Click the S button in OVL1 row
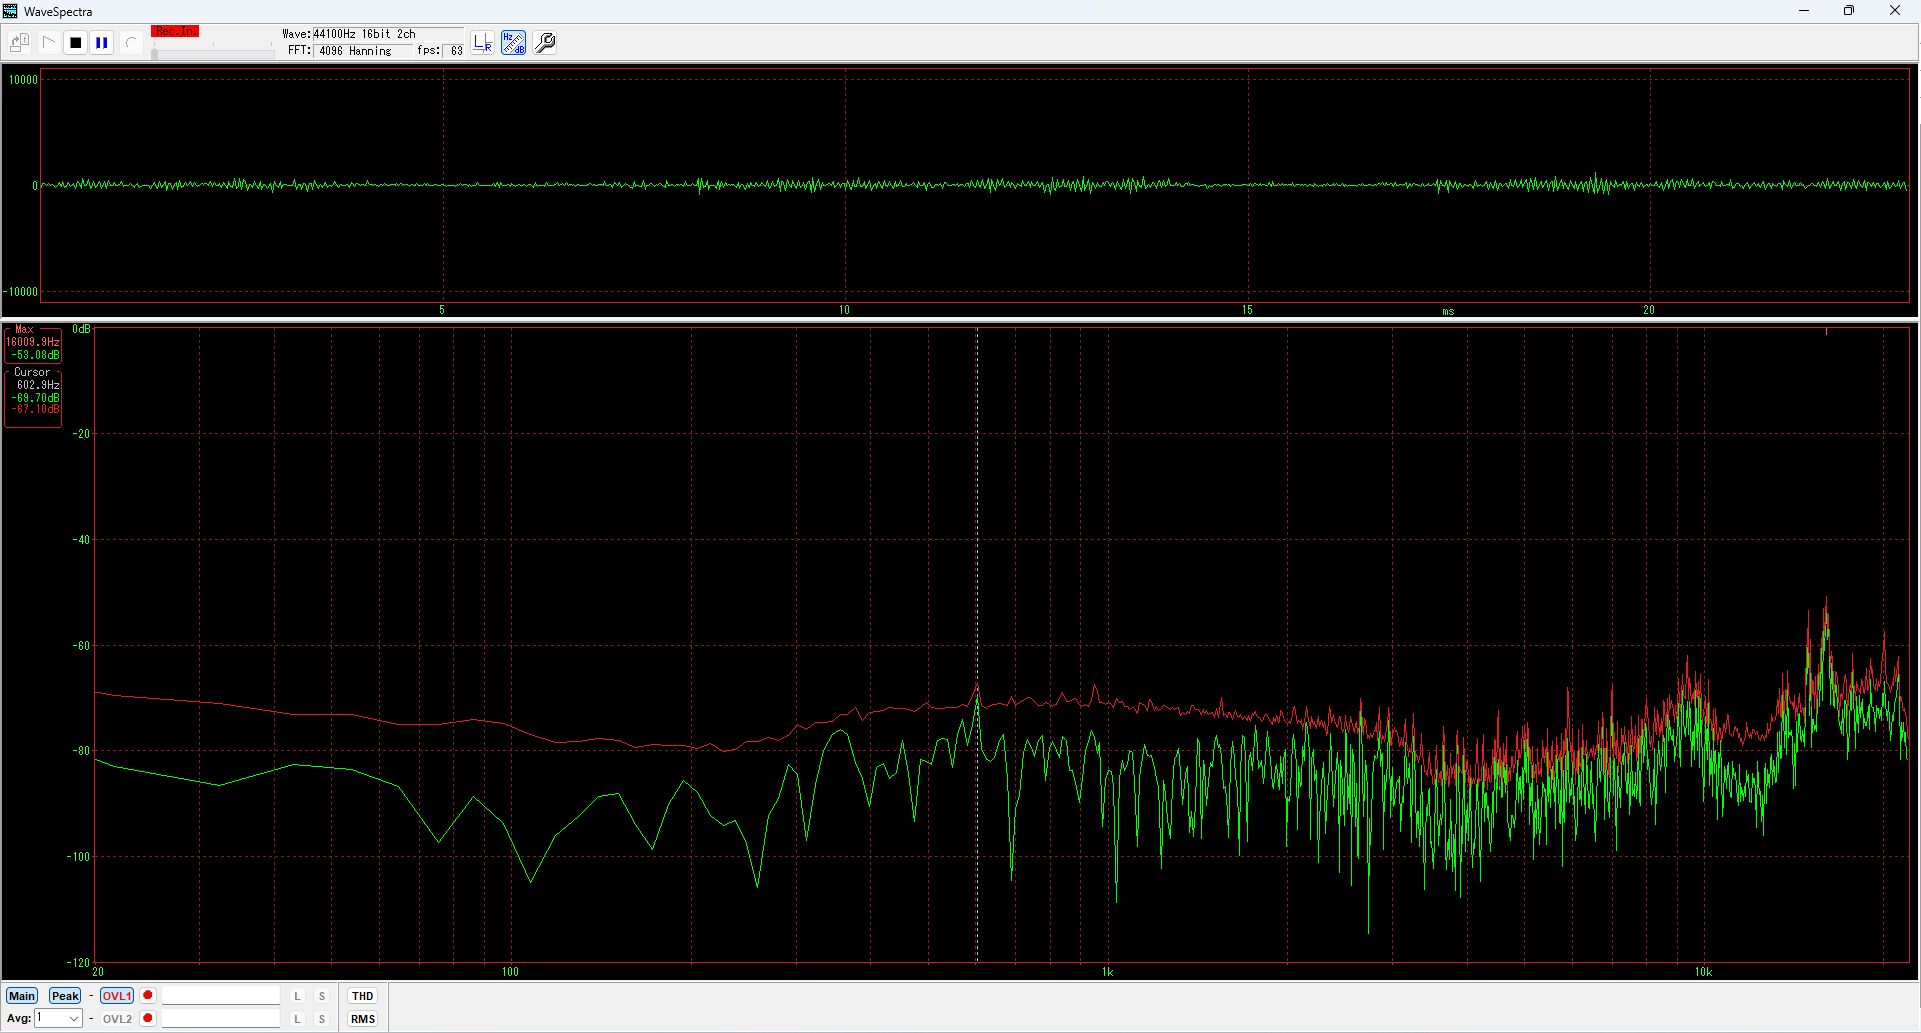Image resolution: width=1921 pixels, height=1033 pixels. pyautogui.click(x=322, y=996)
